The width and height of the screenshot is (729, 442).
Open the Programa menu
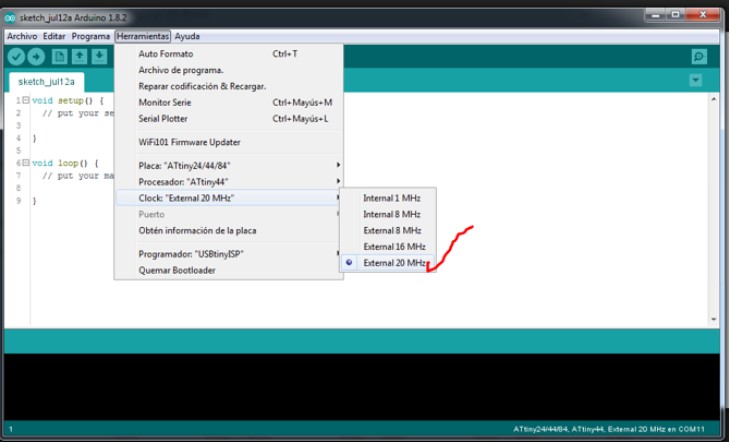[91, 36]
